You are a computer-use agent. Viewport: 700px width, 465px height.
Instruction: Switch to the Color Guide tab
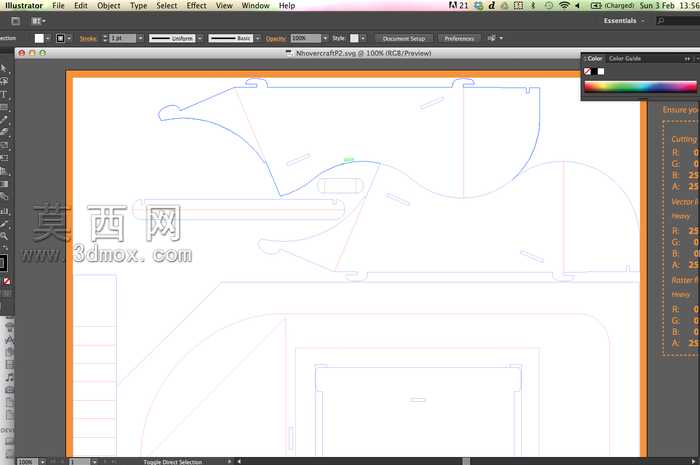coord(625,58)
